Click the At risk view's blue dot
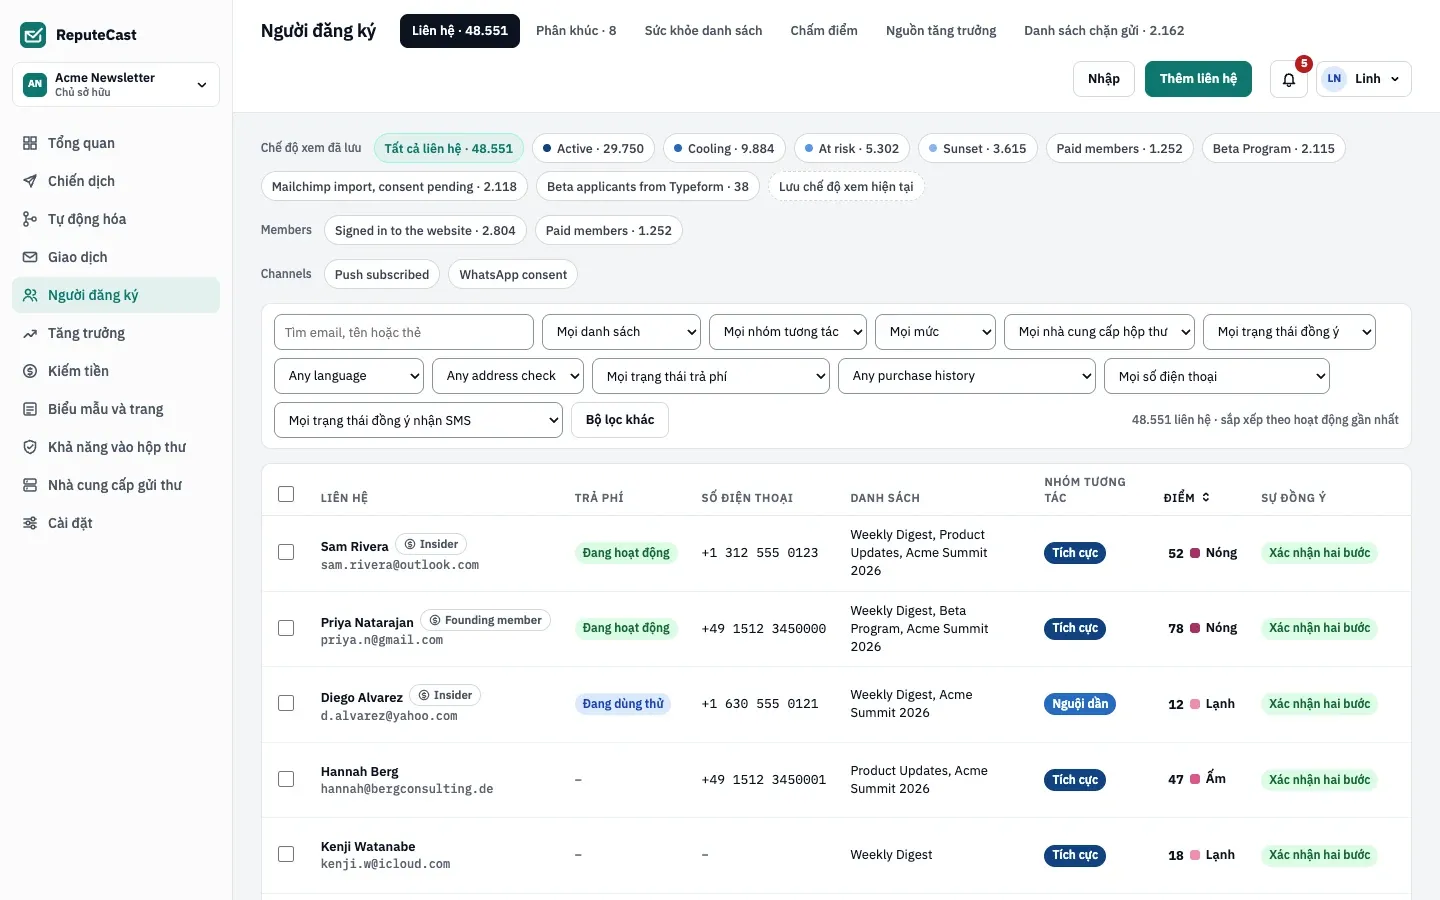 (809, 149)
